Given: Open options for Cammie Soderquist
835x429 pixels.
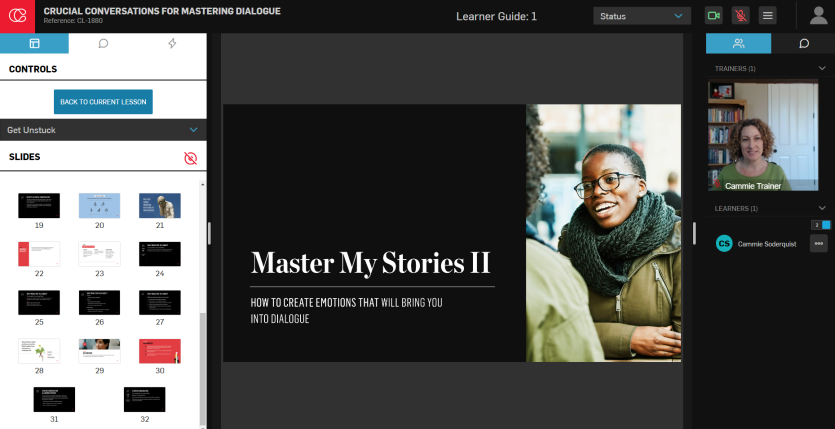Looking at the screenshot, I should [818, 244].
